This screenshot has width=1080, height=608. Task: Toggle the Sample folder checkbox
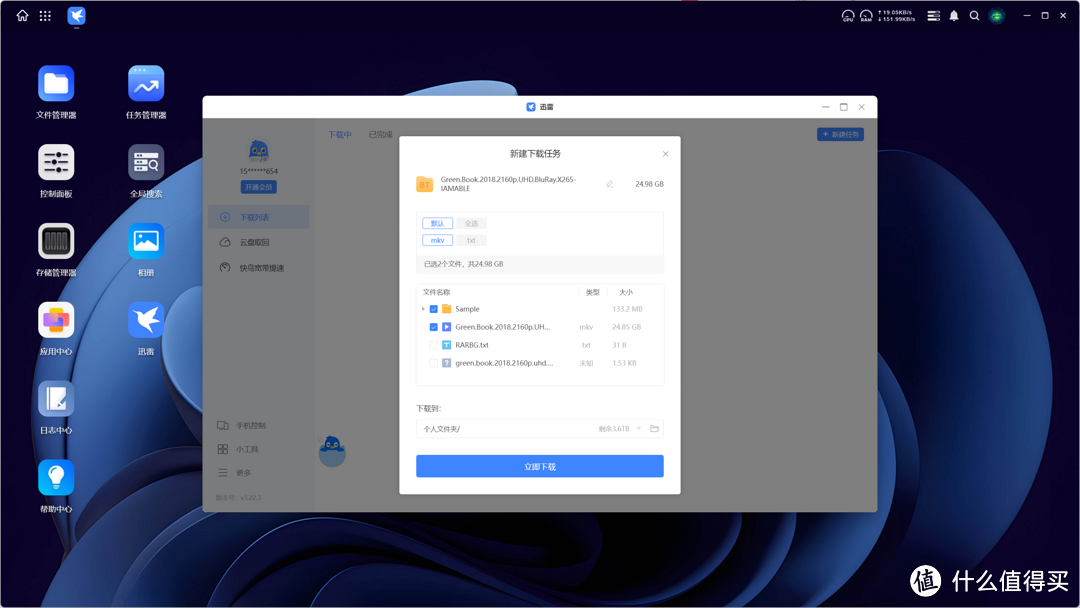[x=433, y=309]
